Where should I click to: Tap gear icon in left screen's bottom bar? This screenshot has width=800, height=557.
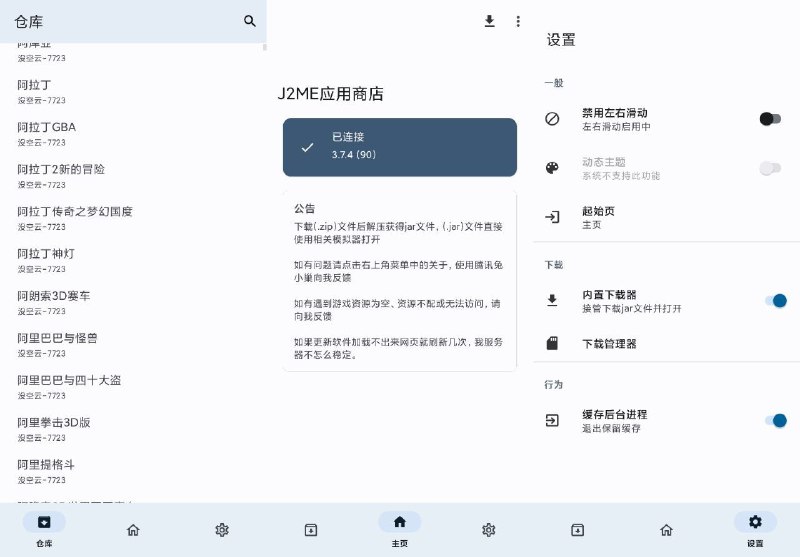pos(222,529)
